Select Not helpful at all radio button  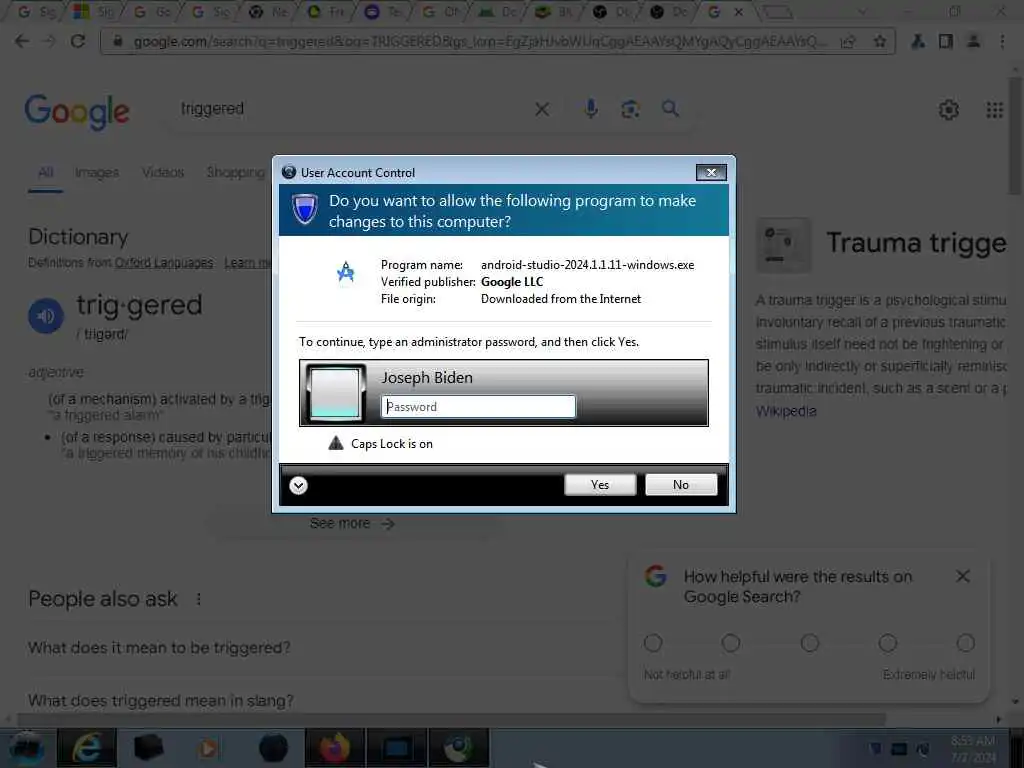653,643
